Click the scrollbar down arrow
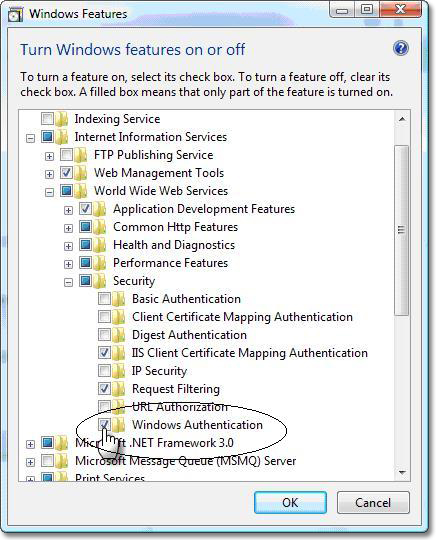The width and height of the screenshot is (436, 540). point(402,472)
